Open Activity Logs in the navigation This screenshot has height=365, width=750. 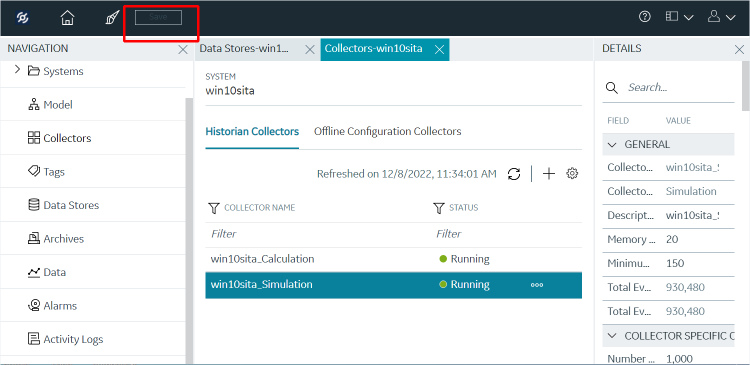pyautogui.click(x=66, y=339)
